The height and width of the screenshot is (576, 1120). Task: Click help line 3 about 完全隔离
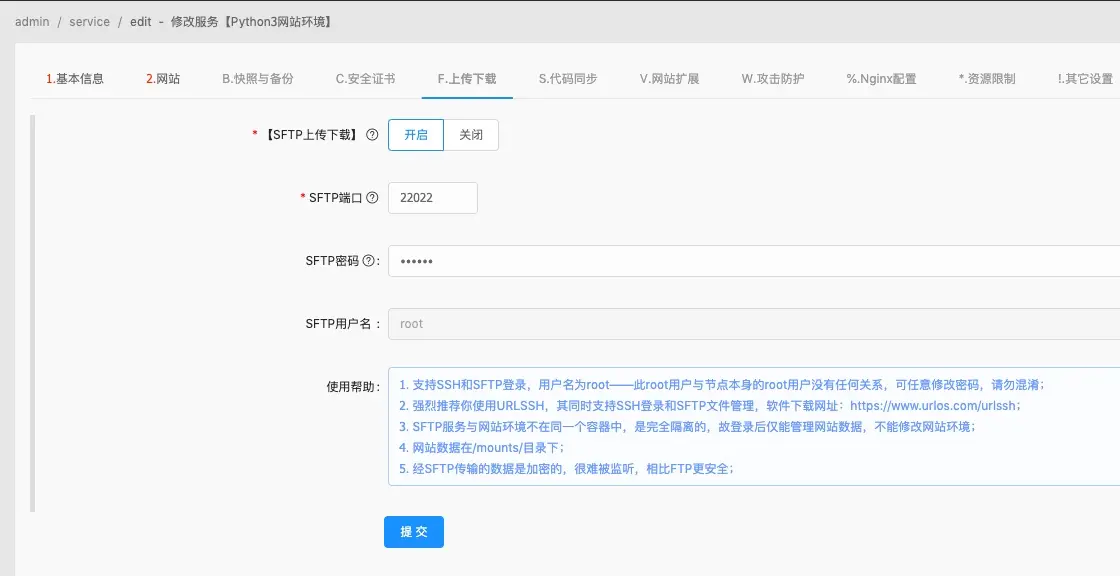[687, 427]
